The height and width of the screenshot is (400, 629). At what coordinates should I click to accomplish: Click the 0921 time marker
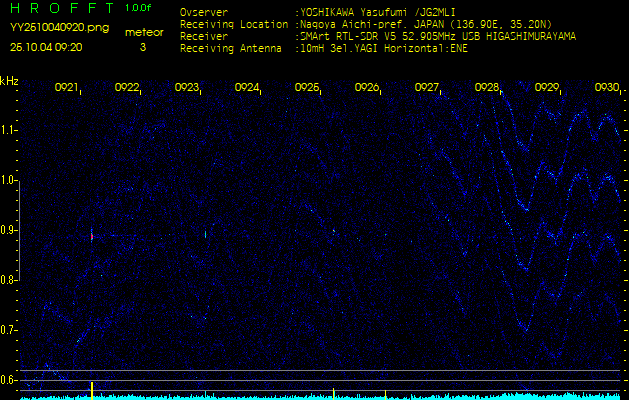coord(67,88)
